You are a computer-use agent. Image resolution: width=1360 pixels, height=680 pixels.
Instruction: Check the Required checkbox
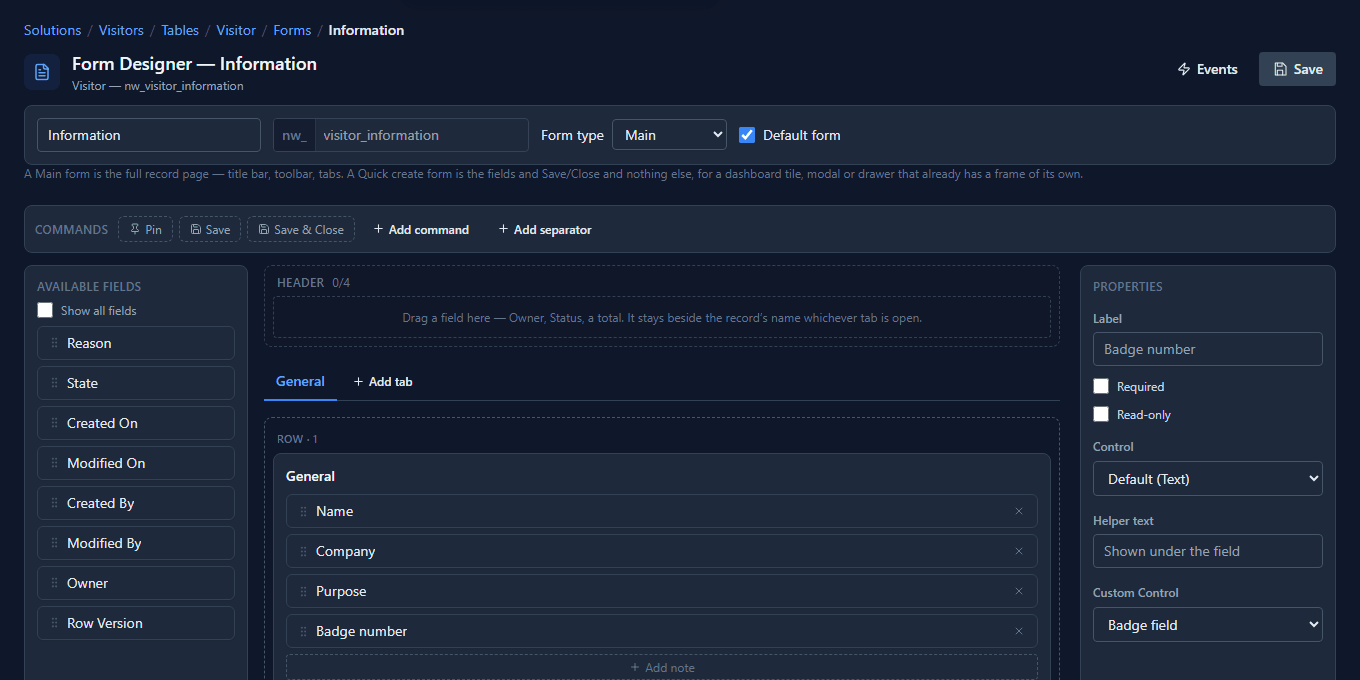click(1101, 386)
